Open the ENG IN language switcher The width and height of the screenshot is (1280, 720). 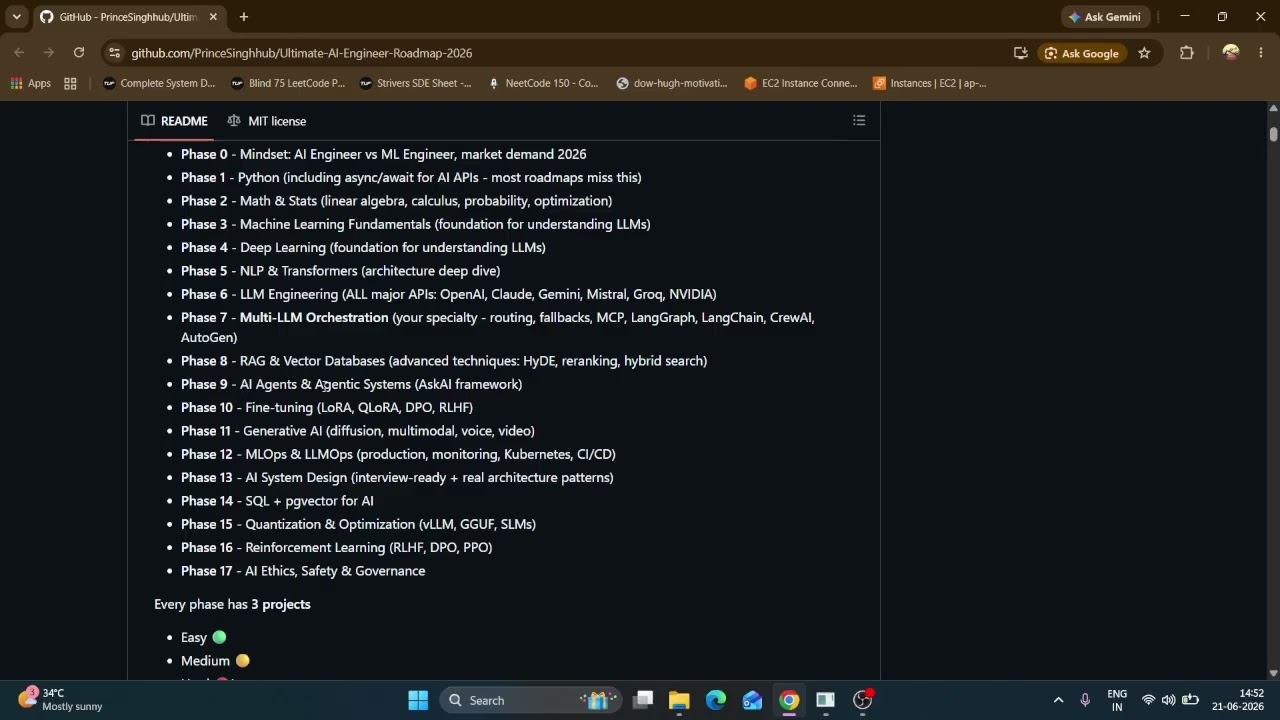1117,700
